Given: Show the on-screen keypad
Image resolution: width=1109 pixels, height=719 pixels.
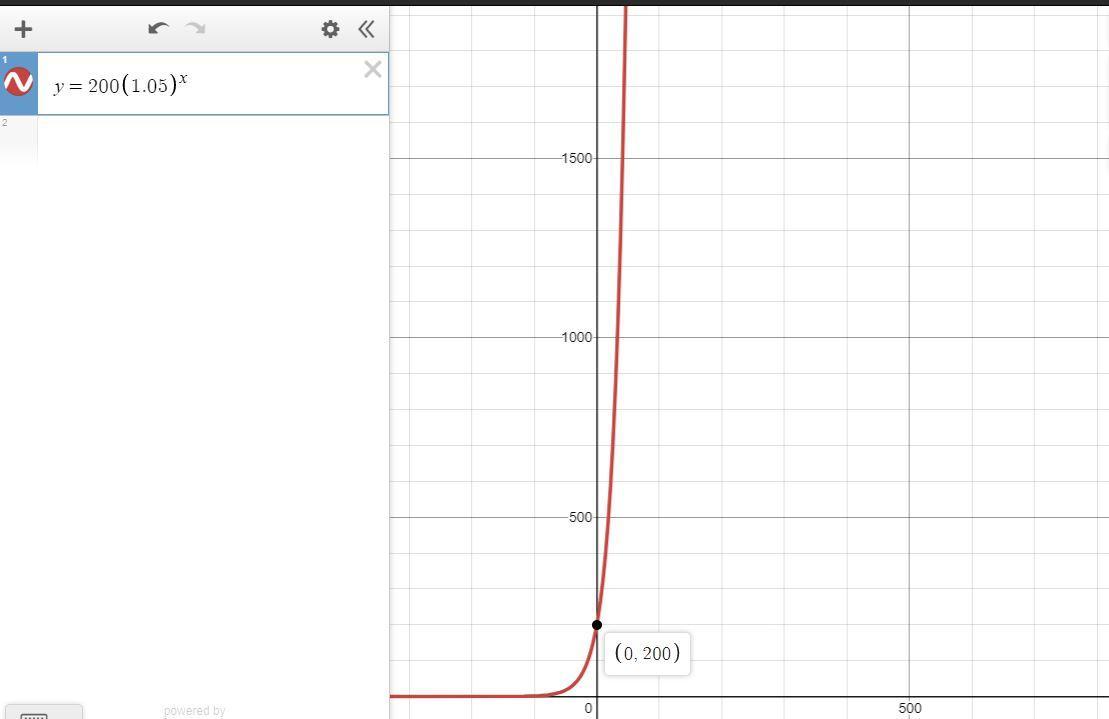Looking at the screenshot, I should tap(34, 714).
